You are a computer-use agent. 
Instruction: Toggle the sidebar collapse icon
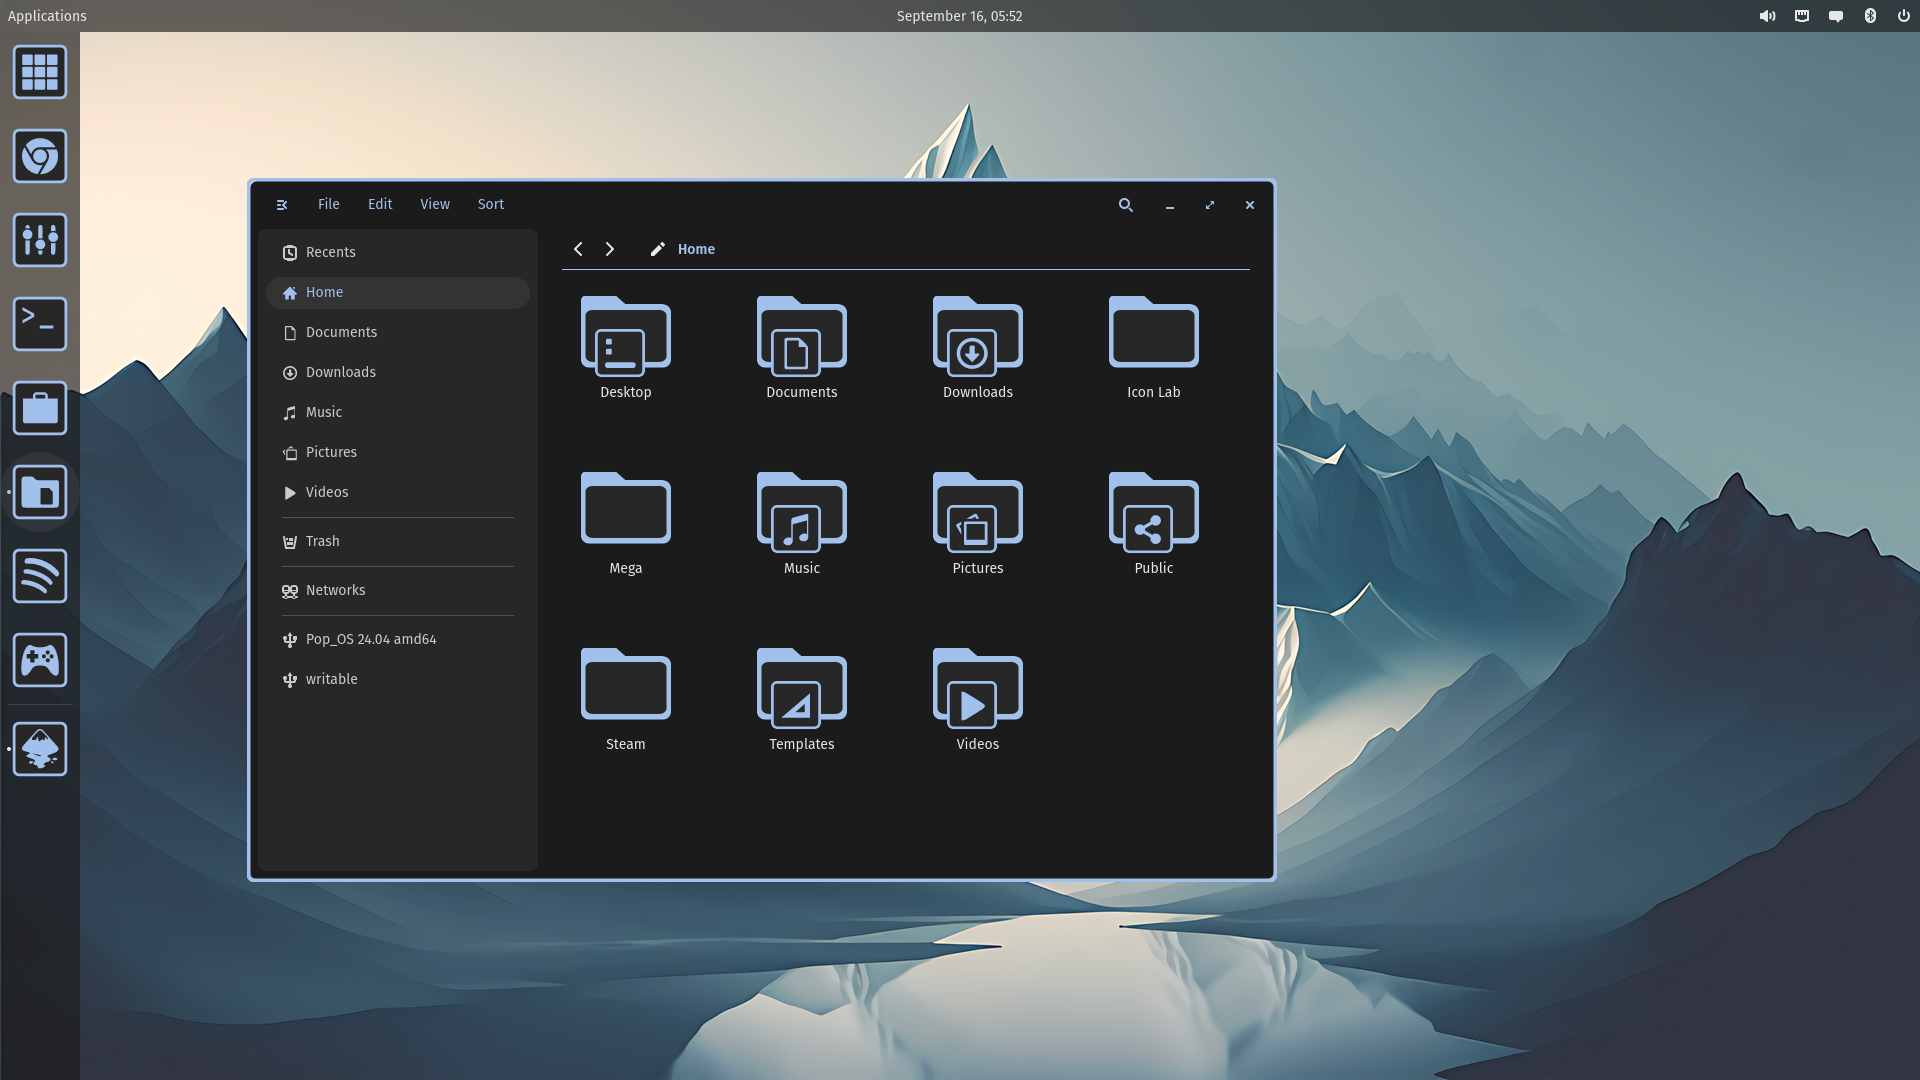(x=282, y=205)
